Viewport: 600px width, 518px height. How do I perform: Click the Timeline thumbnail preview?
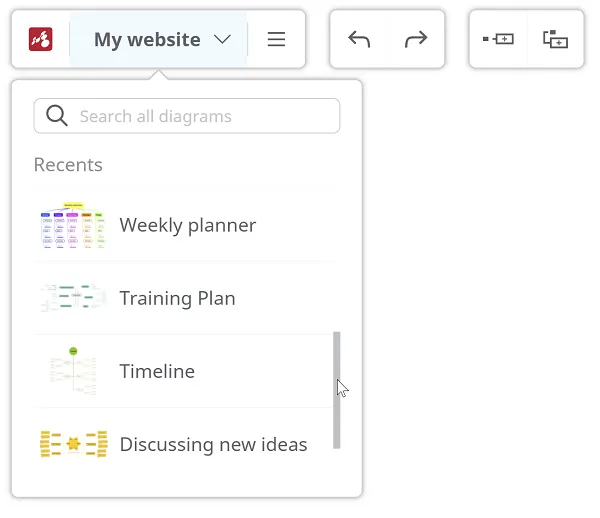tap(73, 370)
